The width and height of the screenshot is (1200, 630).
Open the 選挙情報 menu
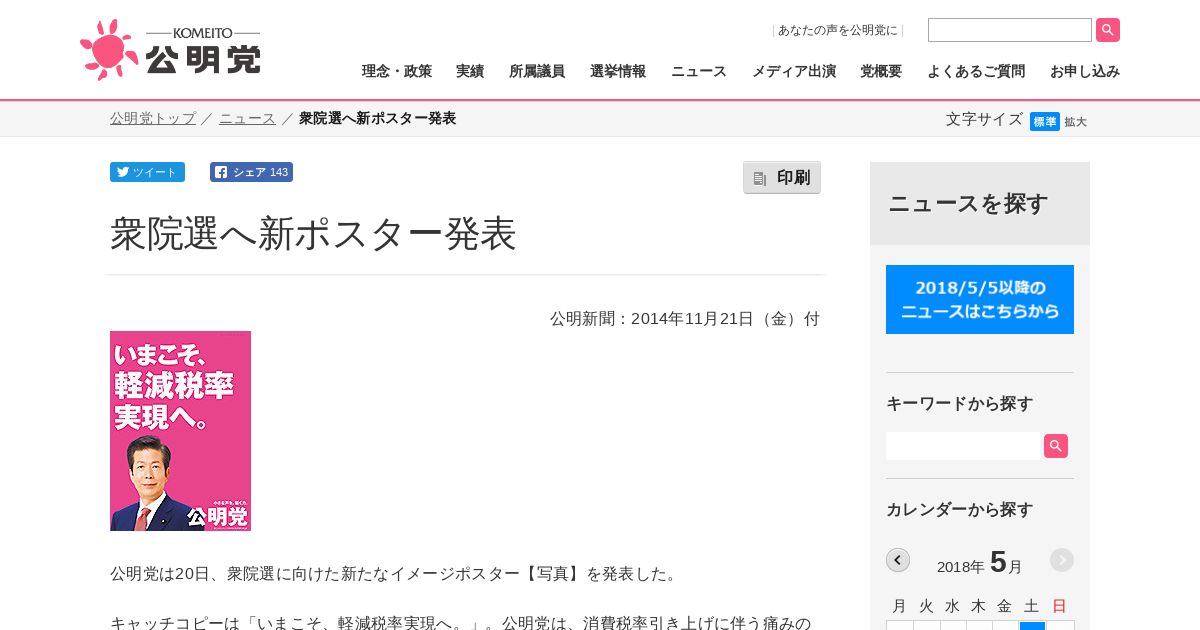618,71
